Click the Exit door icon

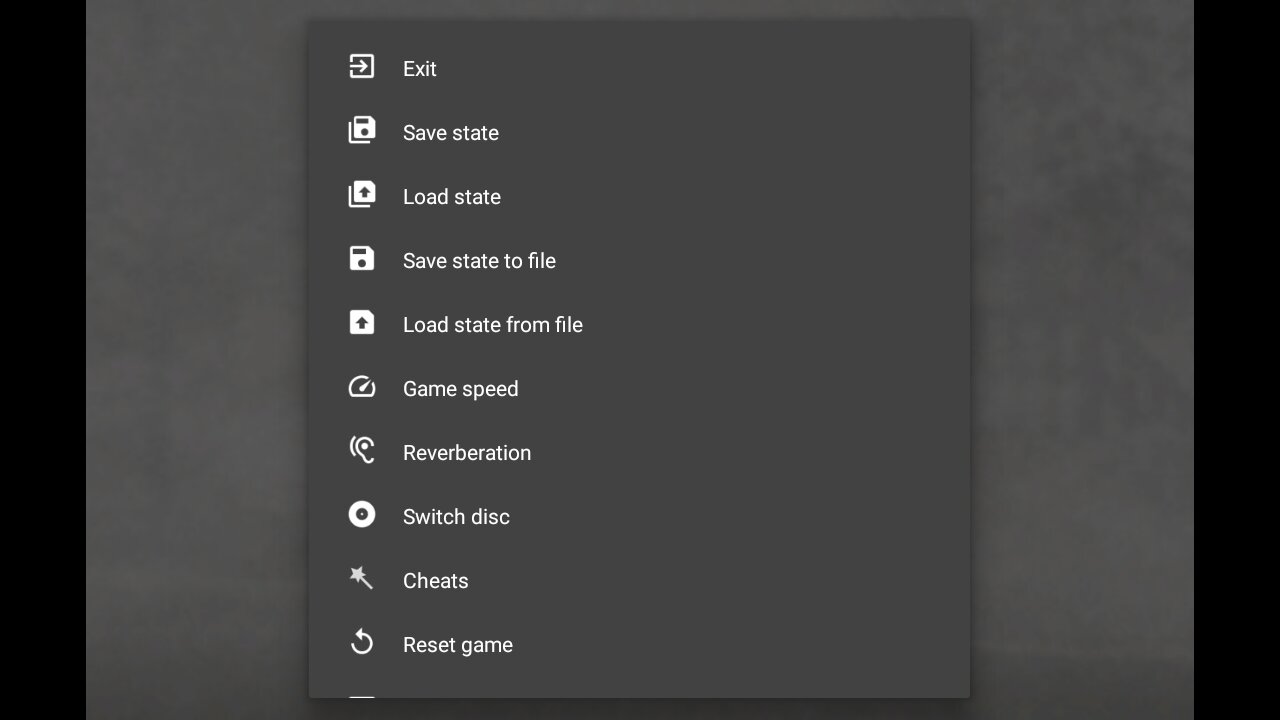[x=361, y=67]
